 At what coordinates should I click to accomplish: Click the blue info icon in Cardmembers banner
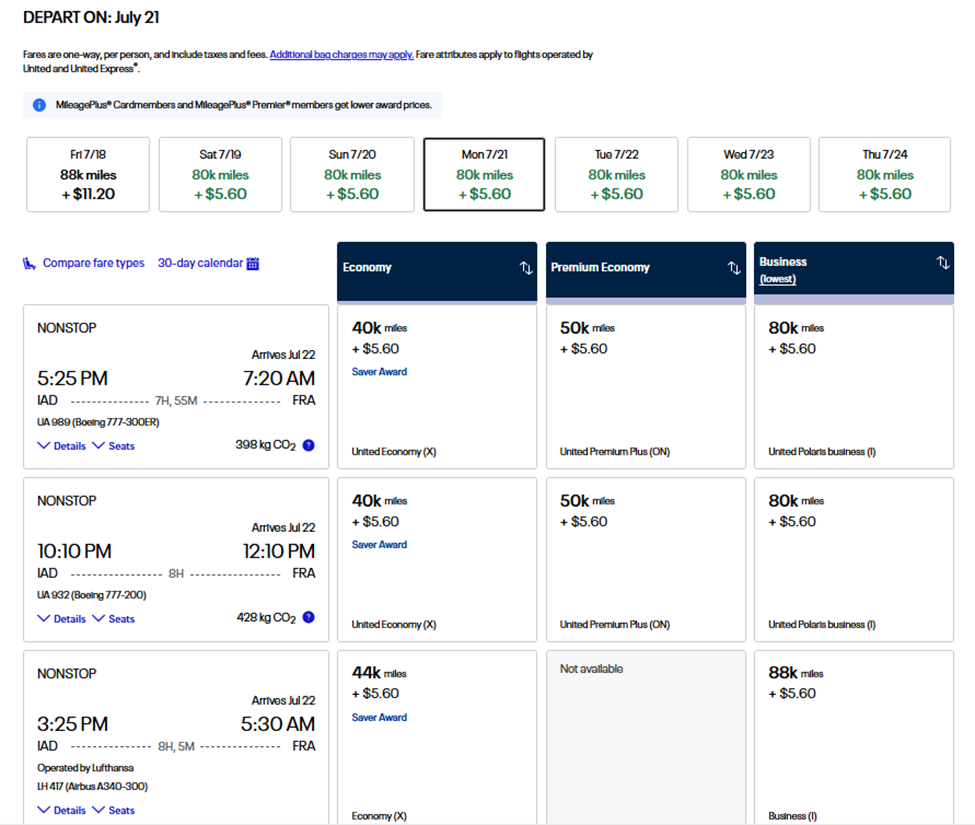click(x=39, y=105)
